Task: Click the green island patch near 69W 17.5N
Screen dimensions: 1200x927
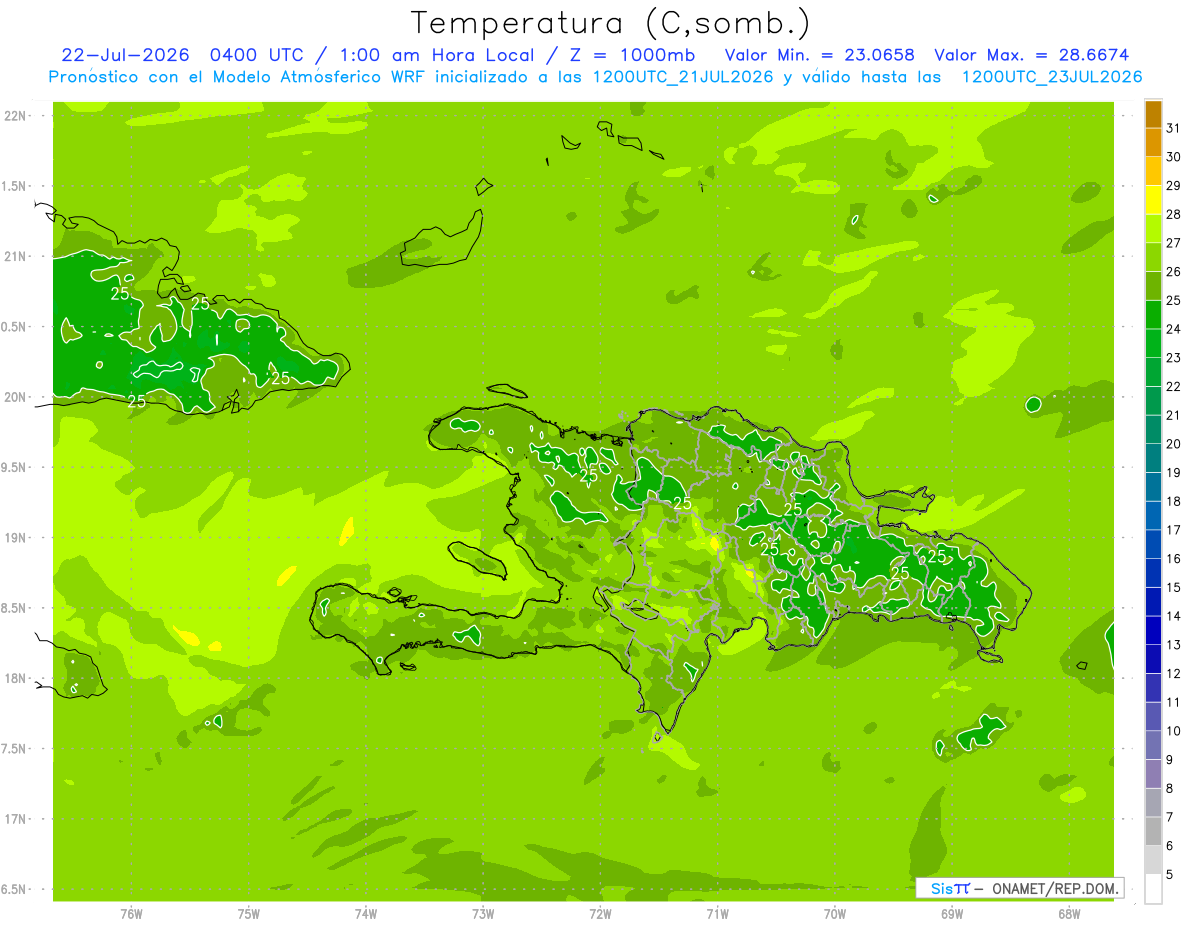Action: (x=981, y=734)
